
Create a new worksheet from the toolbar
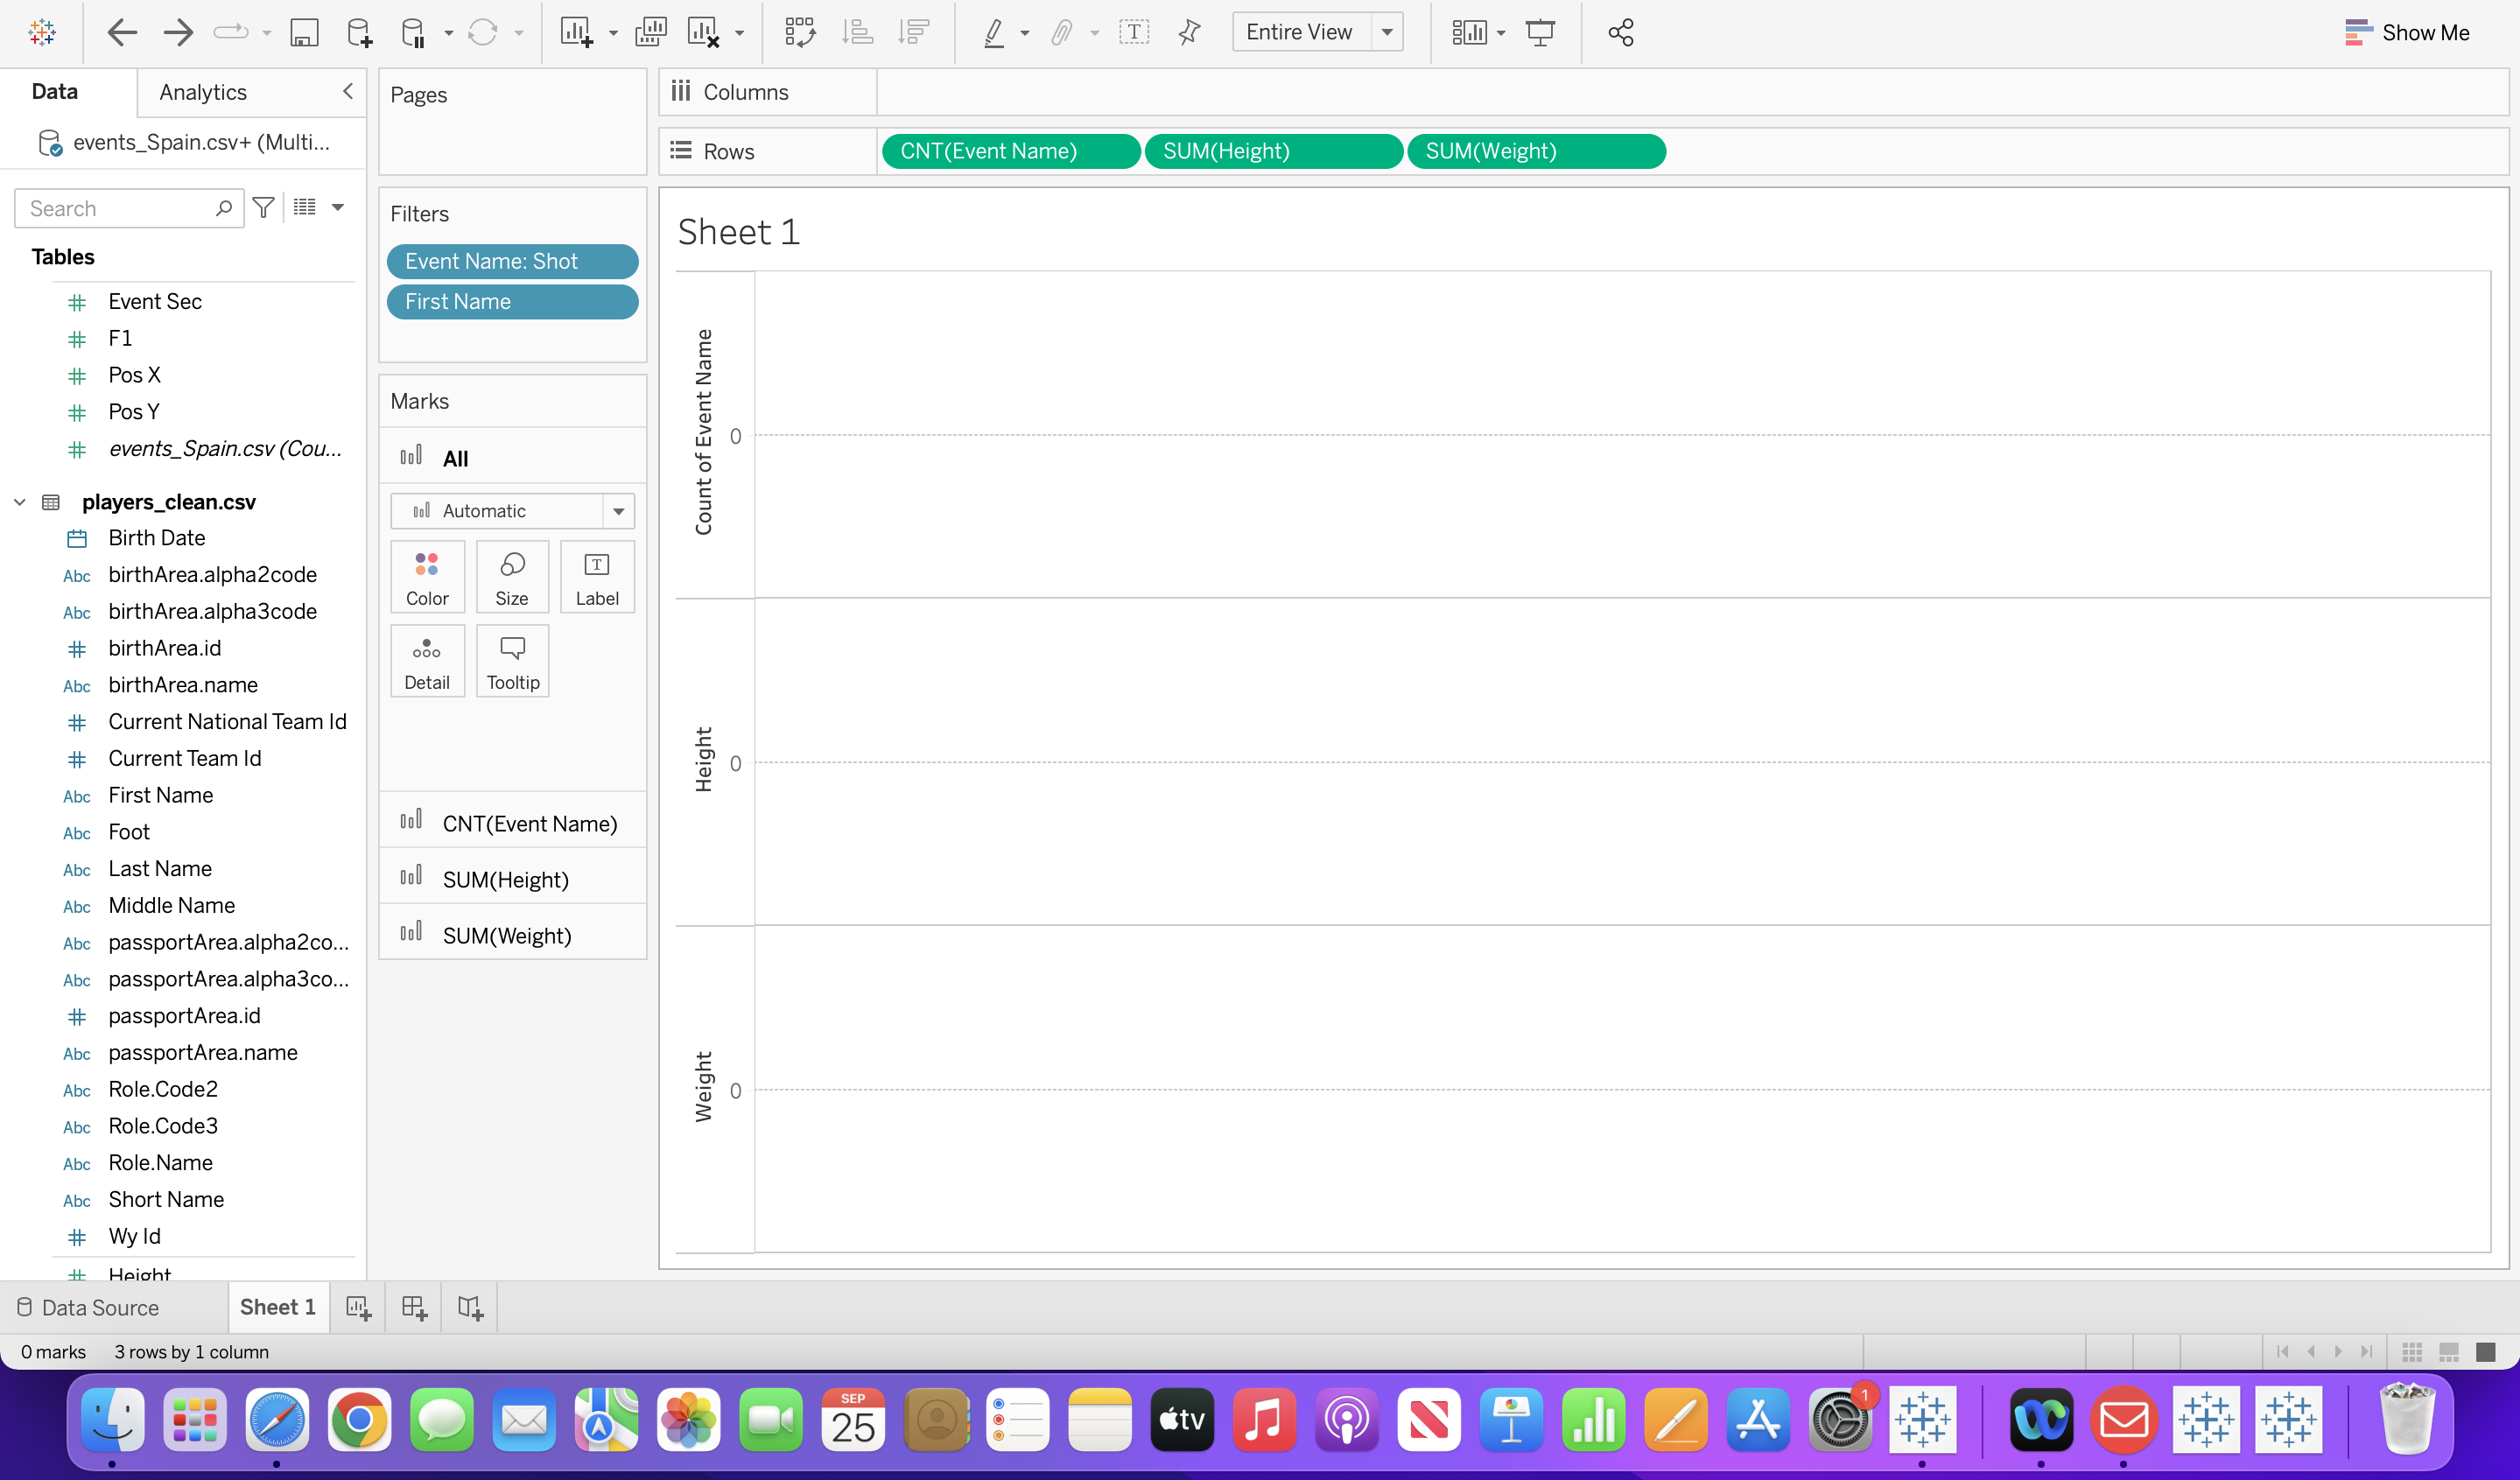pos(577,32)
